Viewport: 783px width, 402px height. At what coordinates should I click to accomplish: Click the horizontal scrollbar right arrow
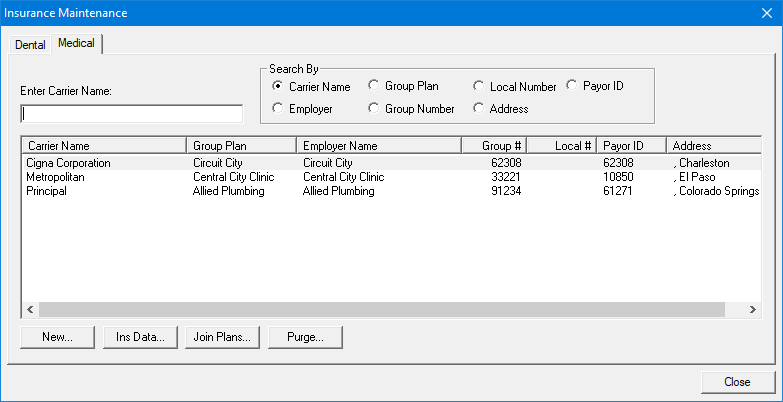[x=753, y=310]
